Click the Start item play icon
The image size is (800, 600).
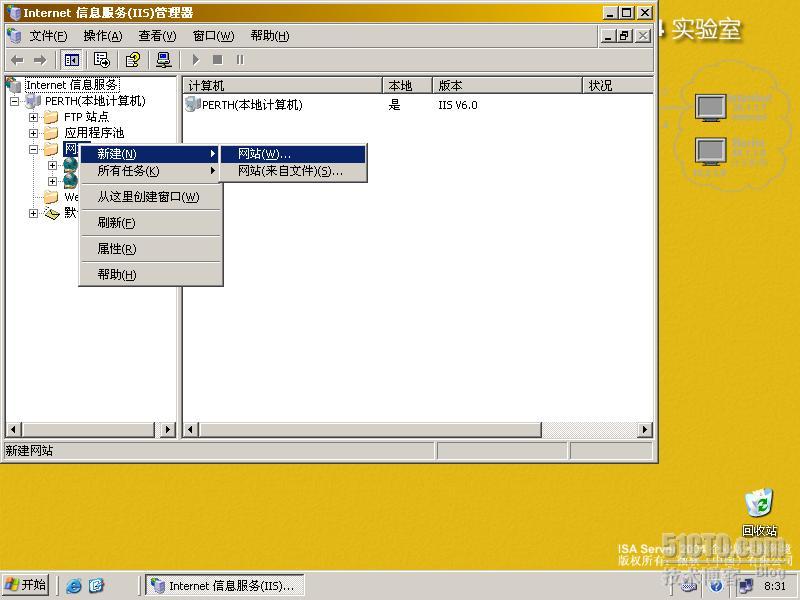[x=195, y=60]
